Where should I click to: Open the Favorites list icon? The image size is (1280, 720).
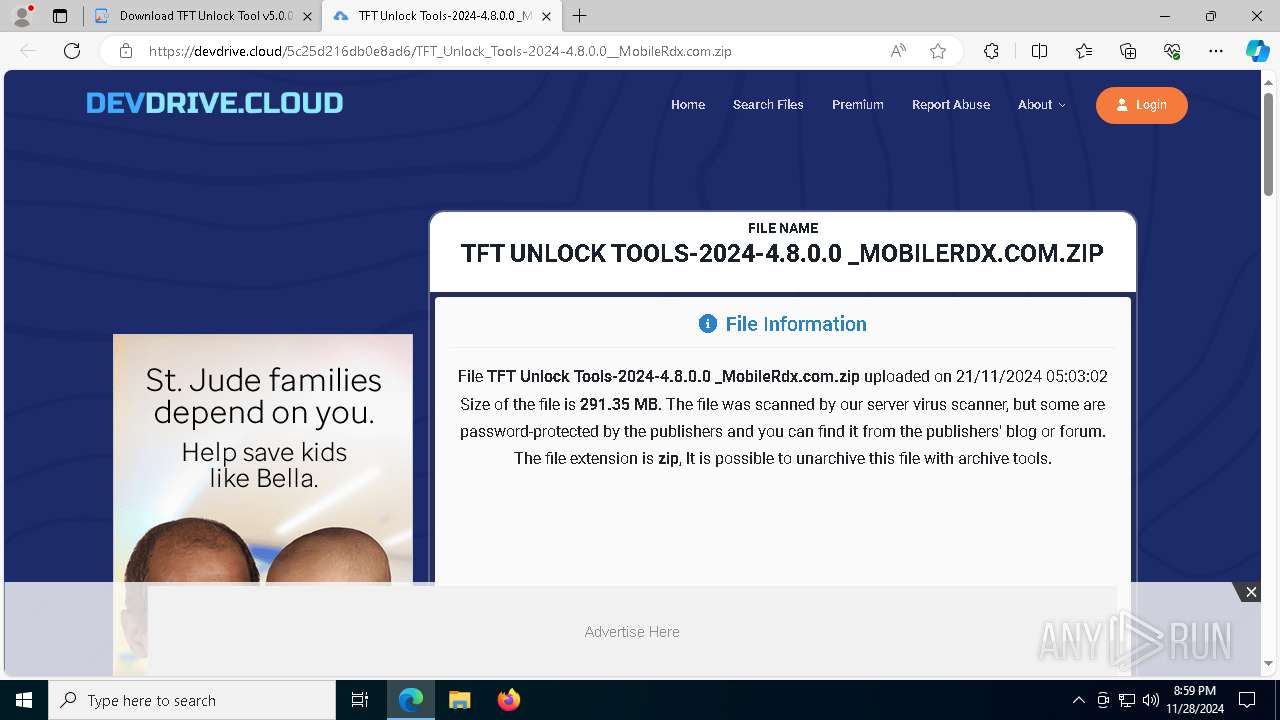coord(1084,51)
